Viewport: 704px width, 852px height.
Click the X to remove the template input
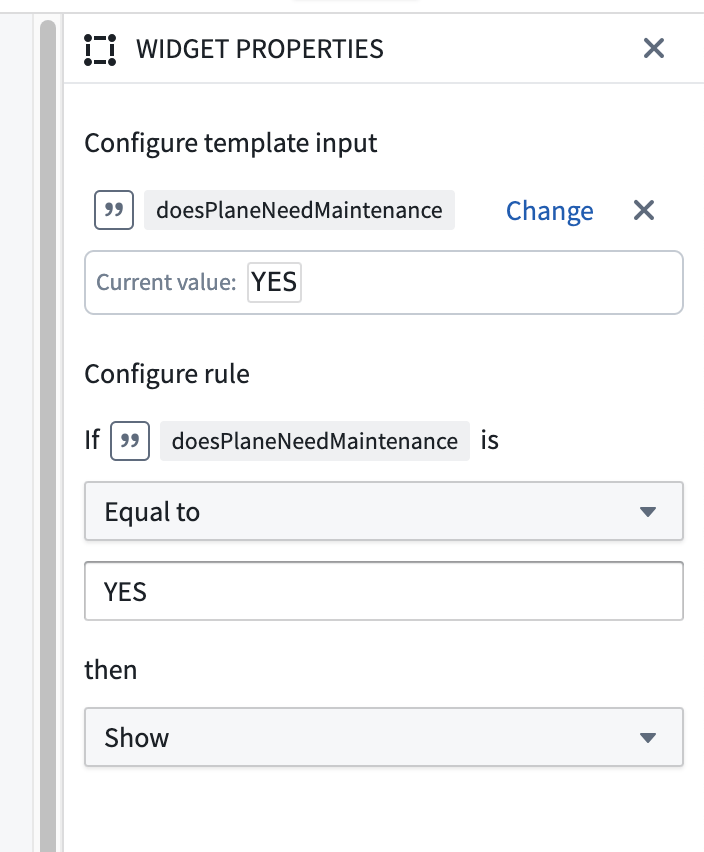pyautogui.click(x=643, y=210)
